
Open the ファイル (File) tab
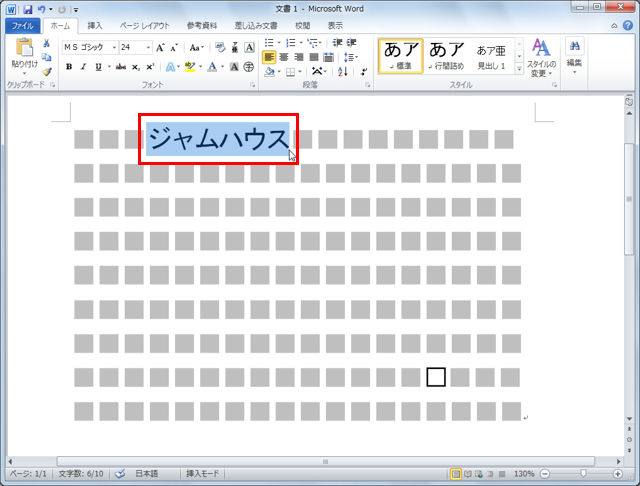(22, 26)
